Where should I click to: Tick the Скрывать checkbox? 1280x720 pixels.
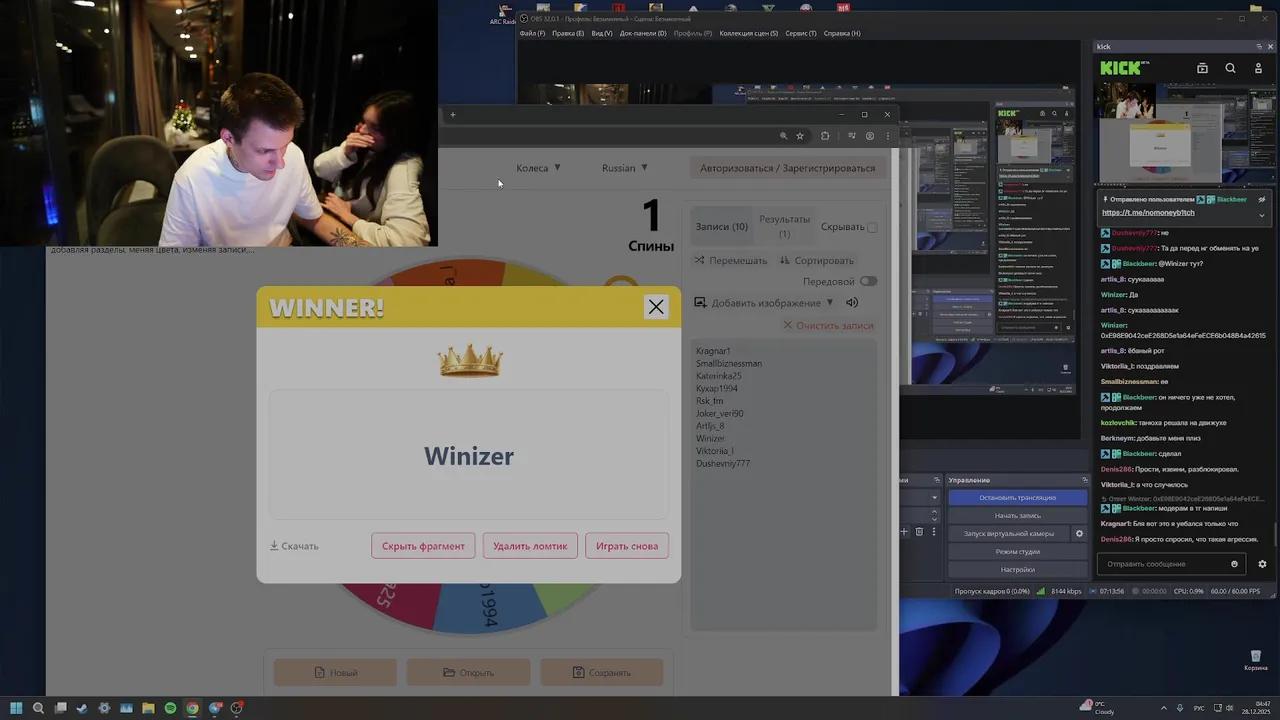(x=872, y=227)
